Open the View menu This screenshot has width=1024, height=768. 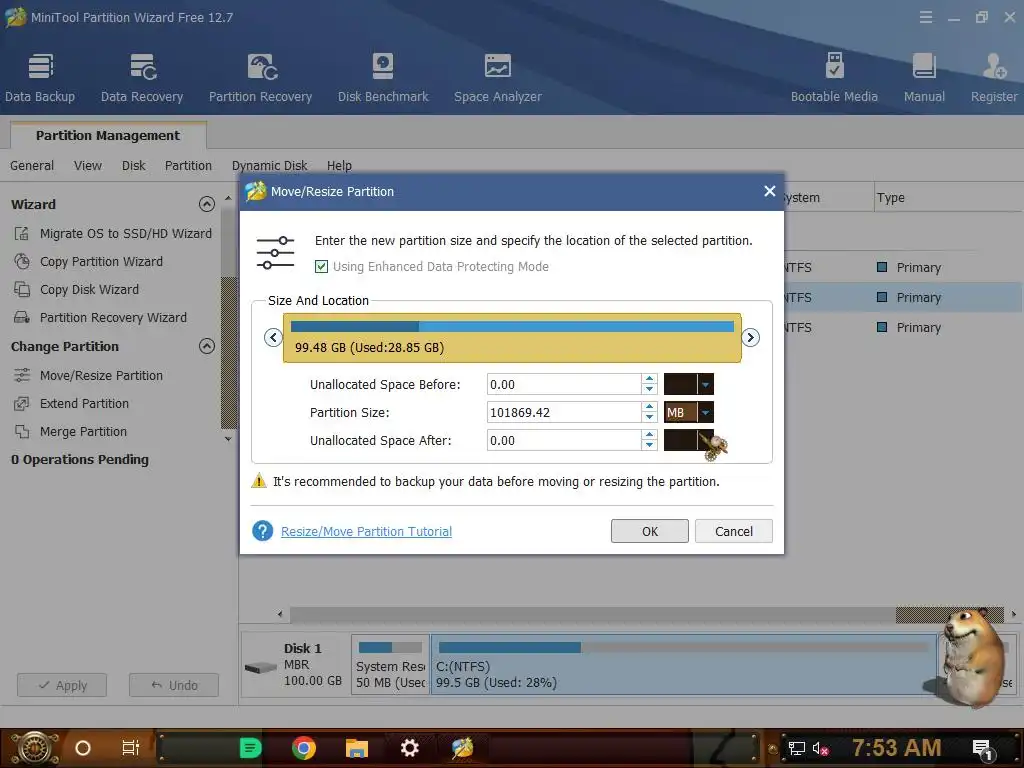point(88,166)
